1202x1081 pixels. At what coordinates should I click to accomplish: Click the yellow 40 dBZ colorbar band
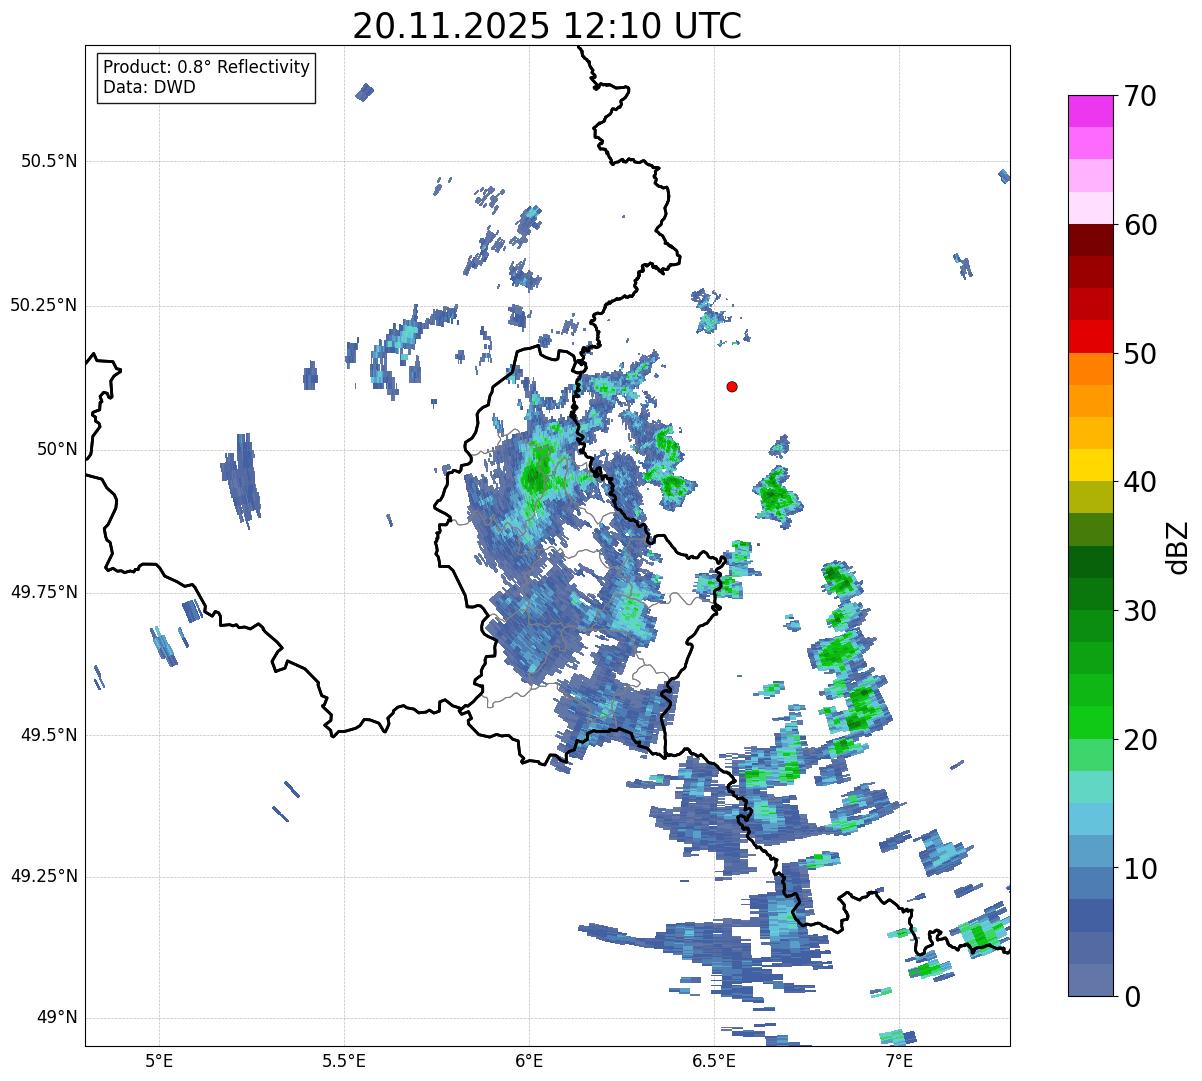[x=1090, y=465]
